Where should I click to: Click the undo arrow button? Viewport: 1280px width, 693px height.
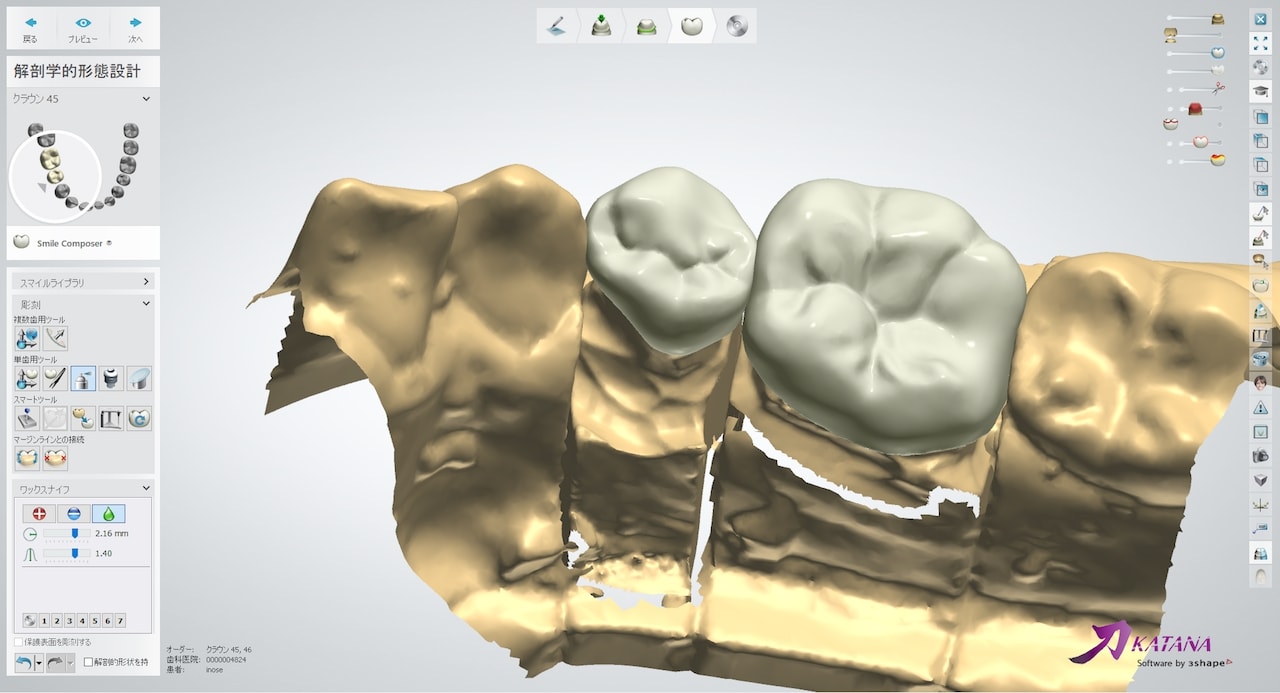[x=24, y=662]
